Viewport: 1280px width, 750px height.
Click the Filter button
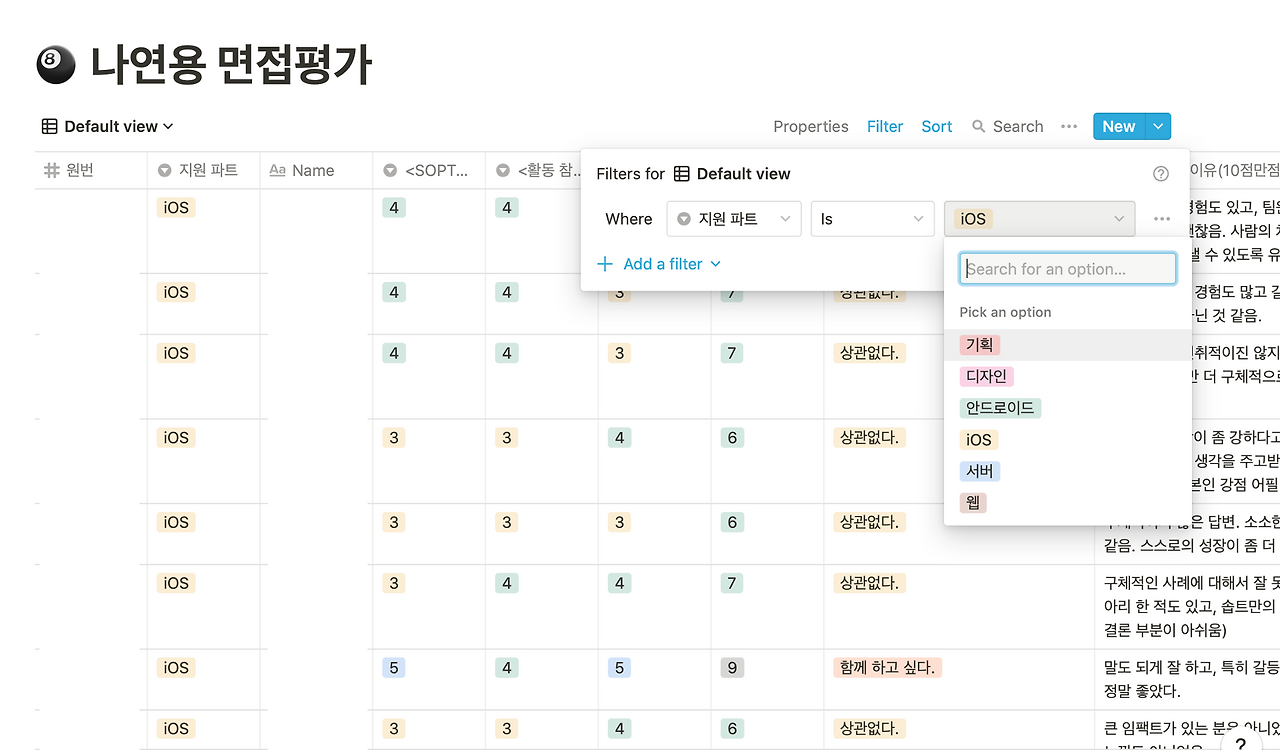885,126
